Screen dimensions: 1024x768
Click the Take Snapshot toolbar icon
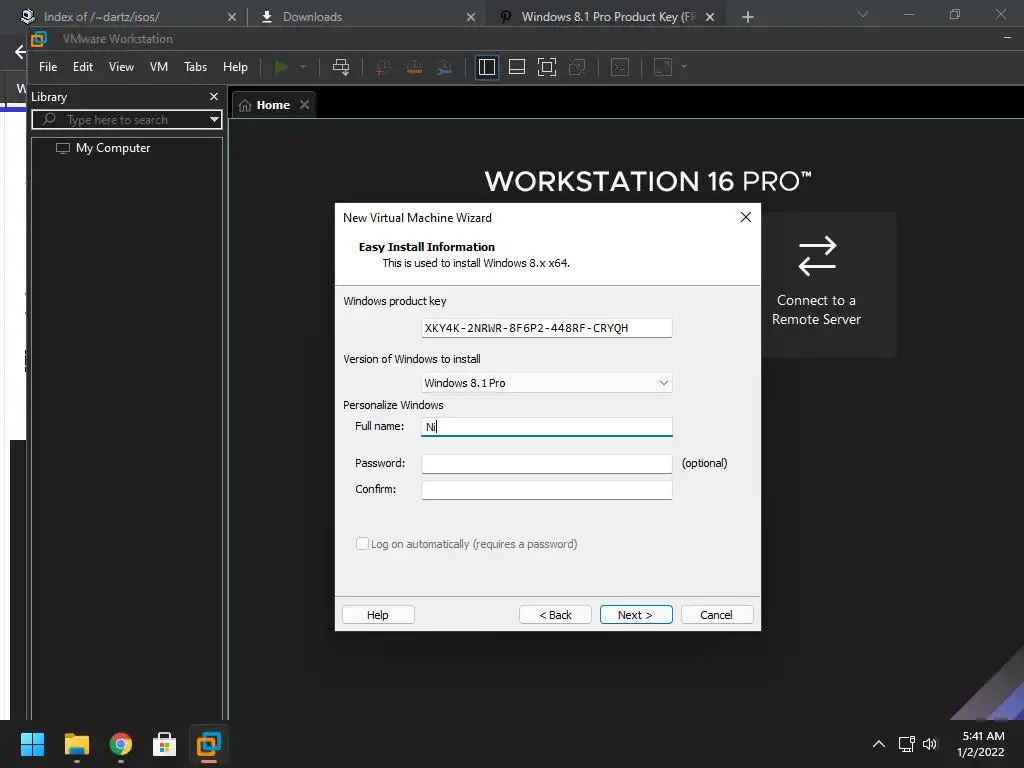383,67
